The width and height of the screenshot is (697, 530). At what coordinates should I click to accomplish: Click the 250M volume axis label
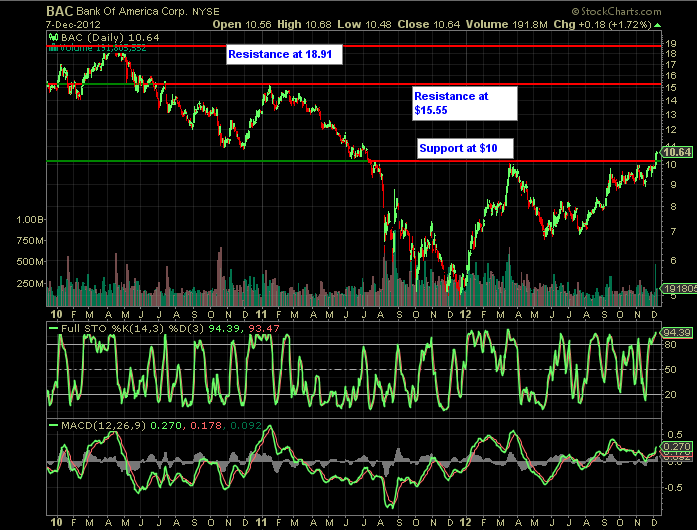pos(31,284)
